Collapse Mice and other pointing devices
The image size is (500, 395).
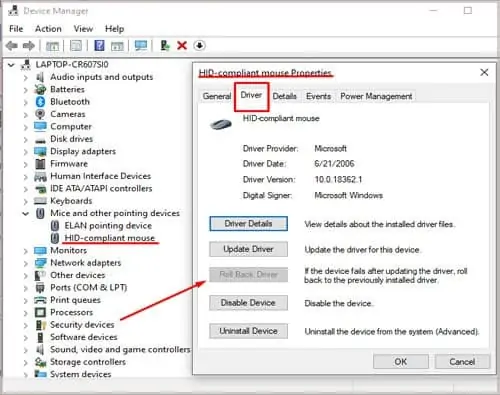click(26, 213)
